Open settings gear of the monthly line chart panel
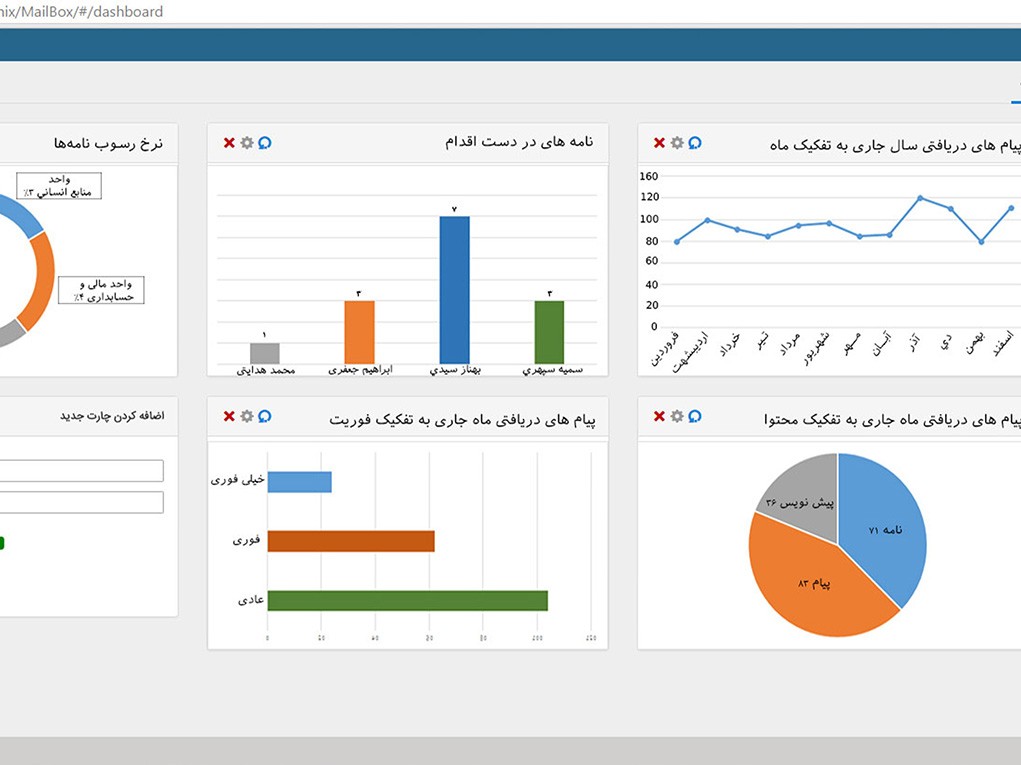Screen dimensions: 1021x765 [677, 143]
